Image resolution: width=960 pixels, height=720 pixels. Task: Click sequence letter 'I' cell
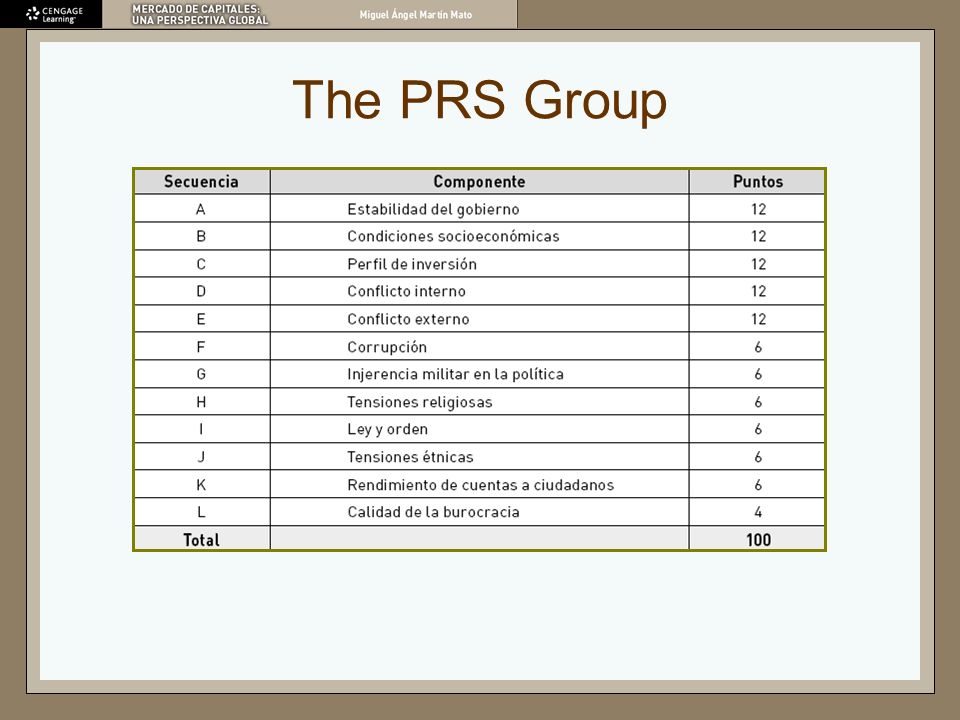coord(201,429)
